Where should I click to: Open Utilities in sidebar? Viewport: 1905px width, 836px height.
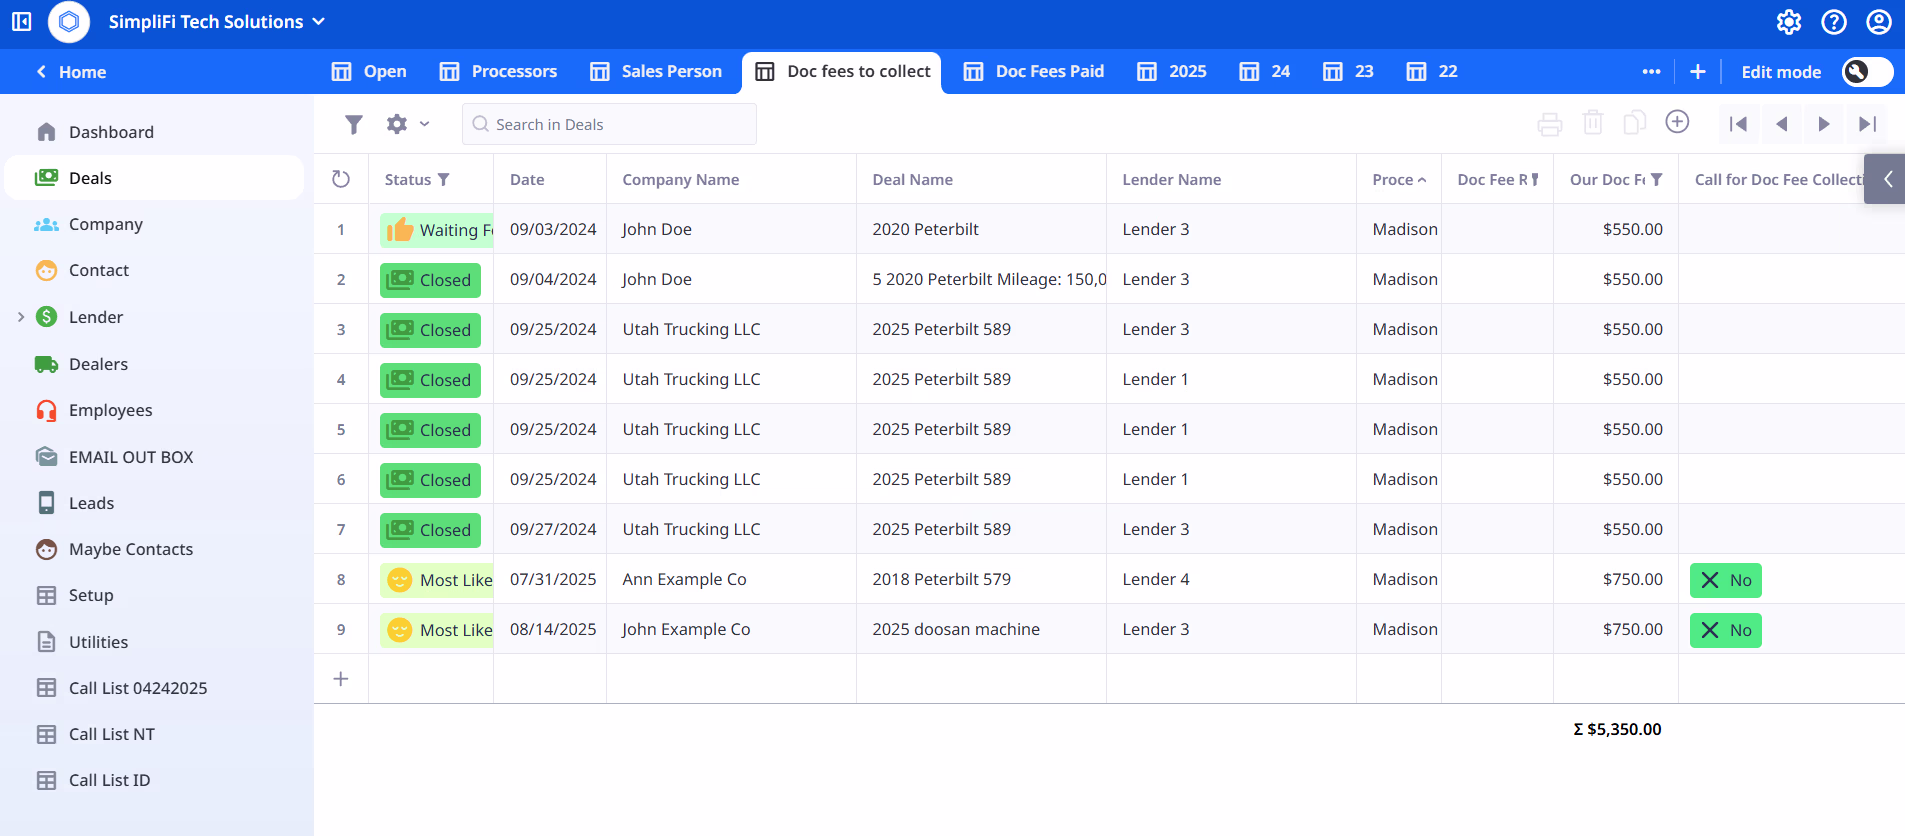[x=154, y=642]
